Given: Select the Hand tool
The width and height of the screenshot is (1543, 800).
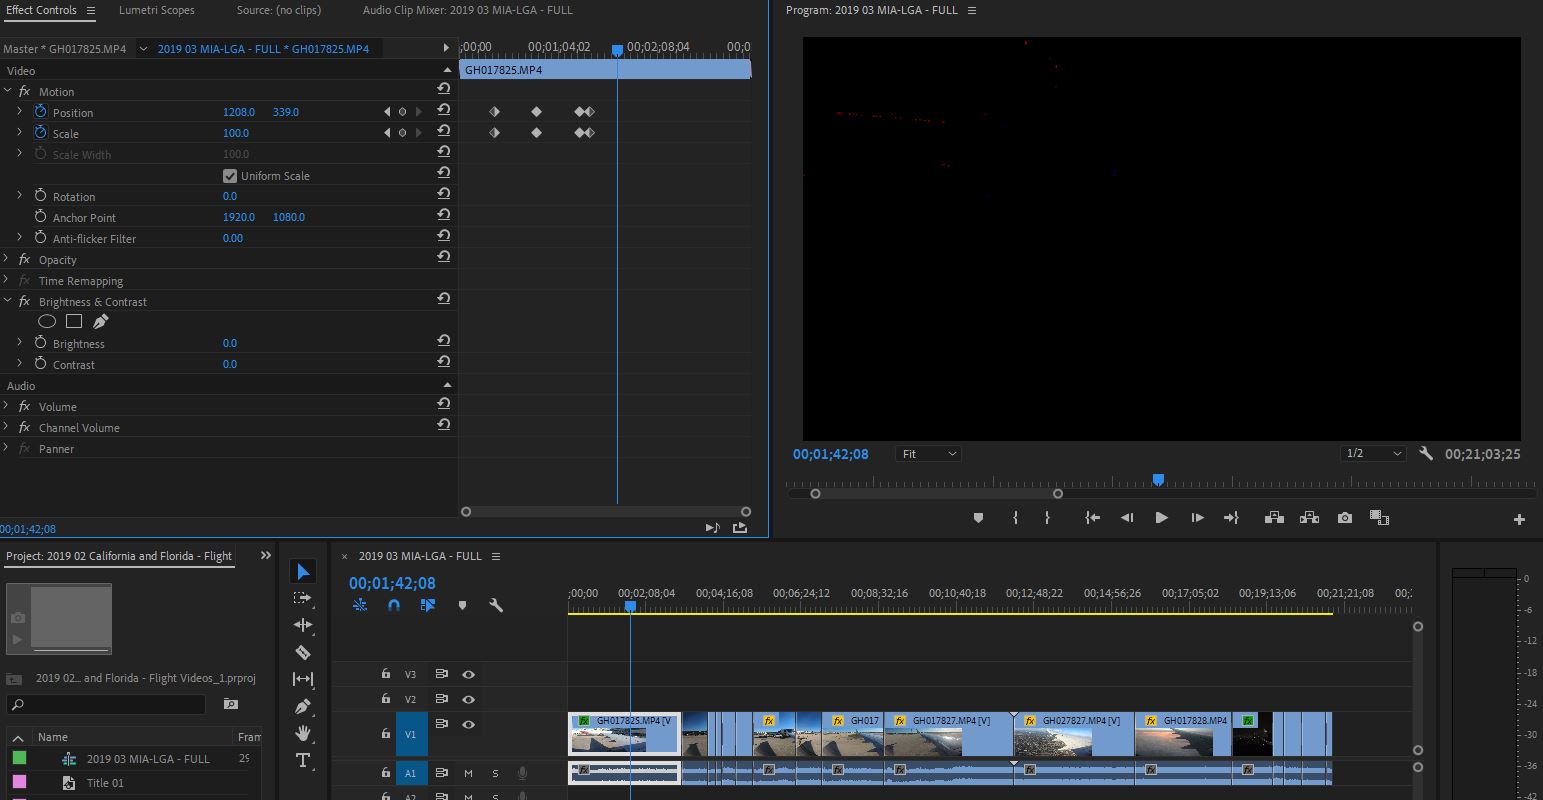Looking at the screenshot, I should pyautogui.click(x=303, y=733).
